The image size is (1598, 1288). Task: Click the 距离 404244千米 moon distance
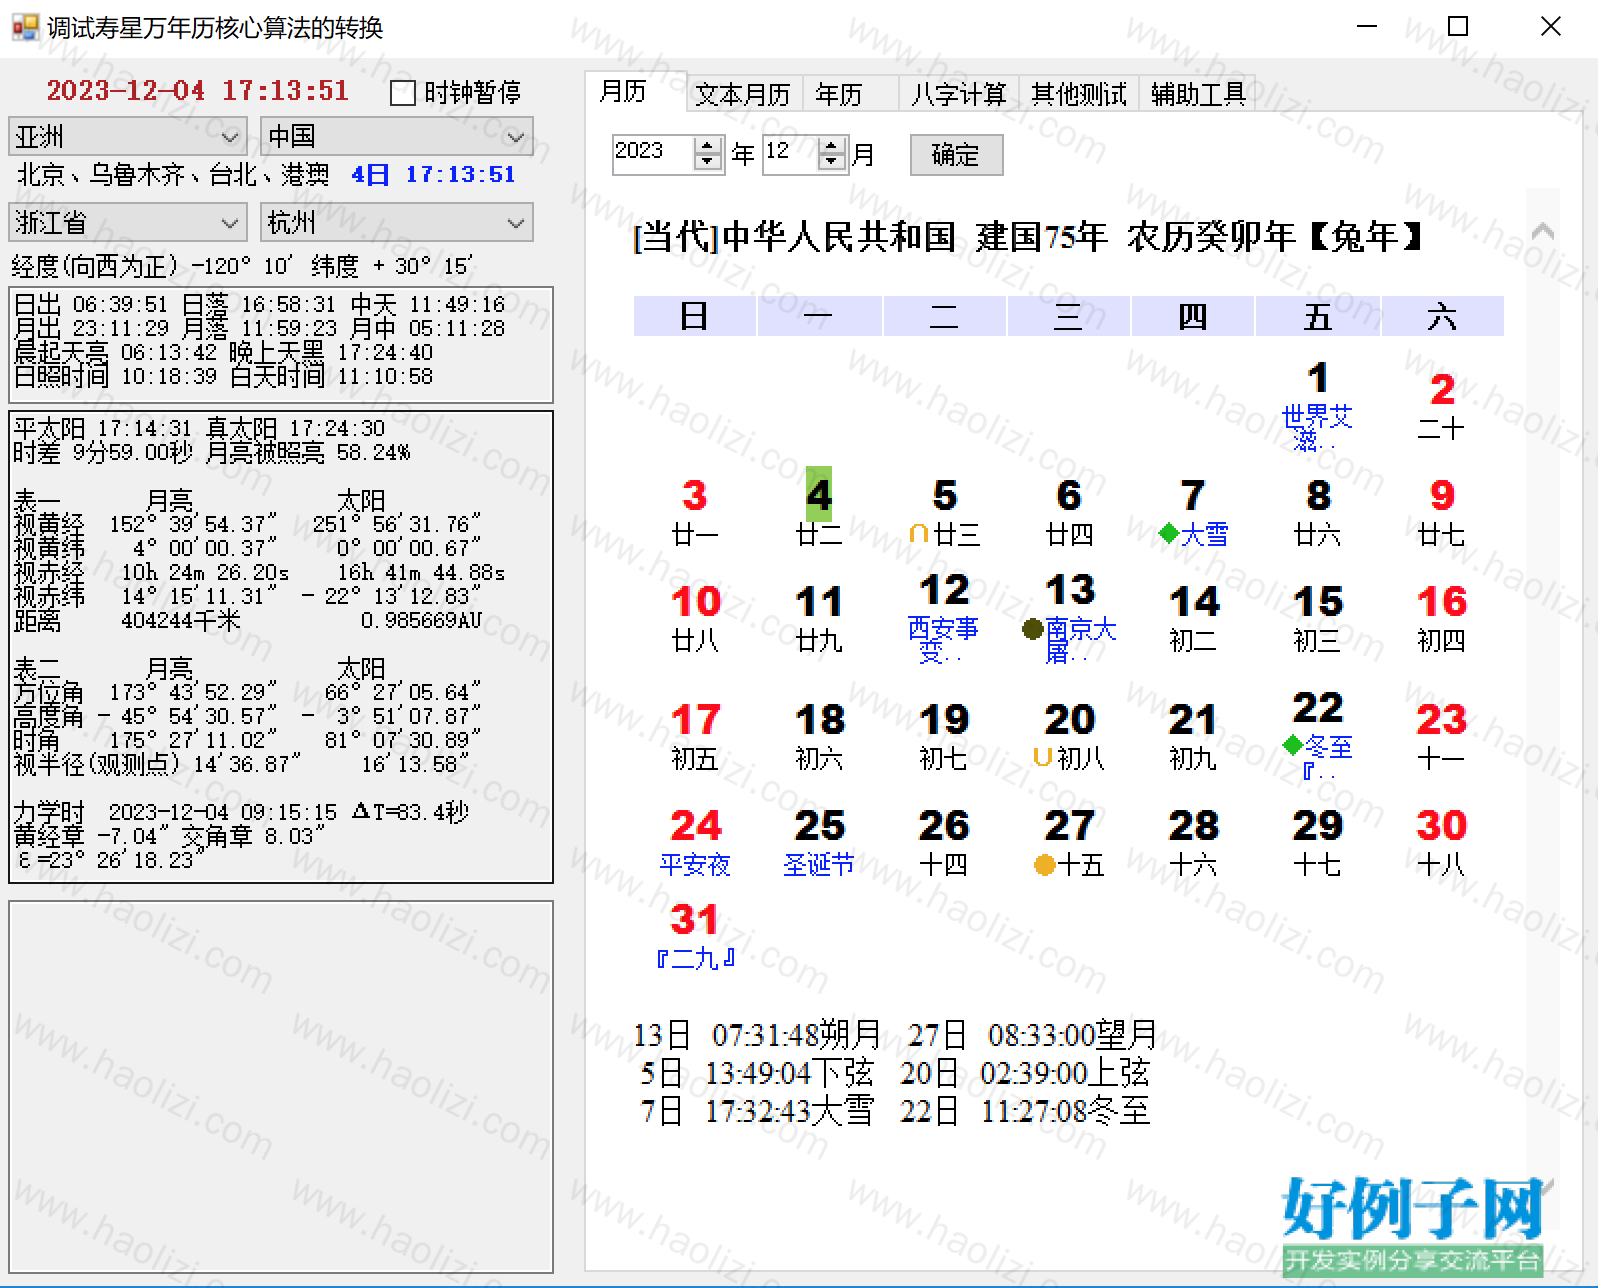coord(128,620)
